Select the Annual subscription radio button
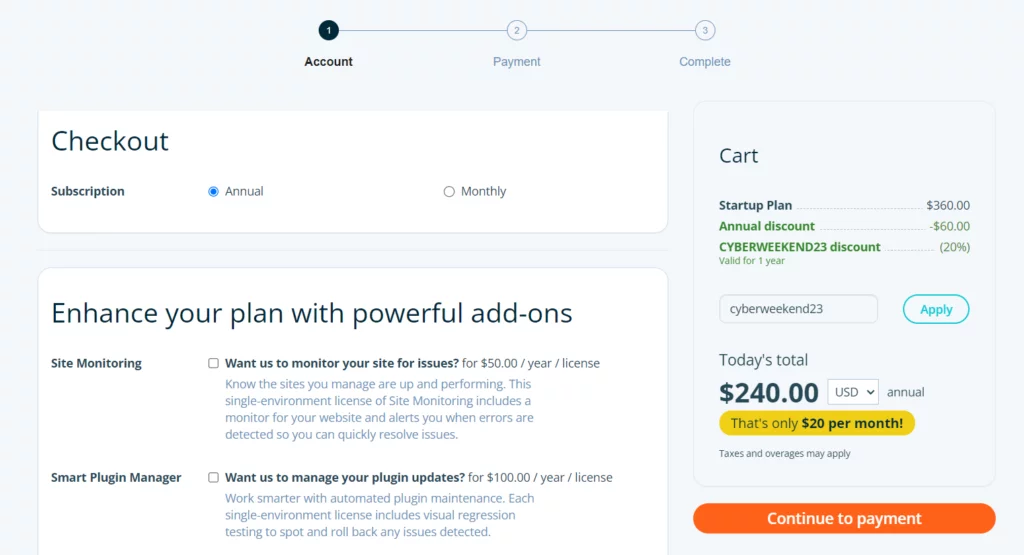This screenshot has width=1024, height=555. tap(213, 192)
